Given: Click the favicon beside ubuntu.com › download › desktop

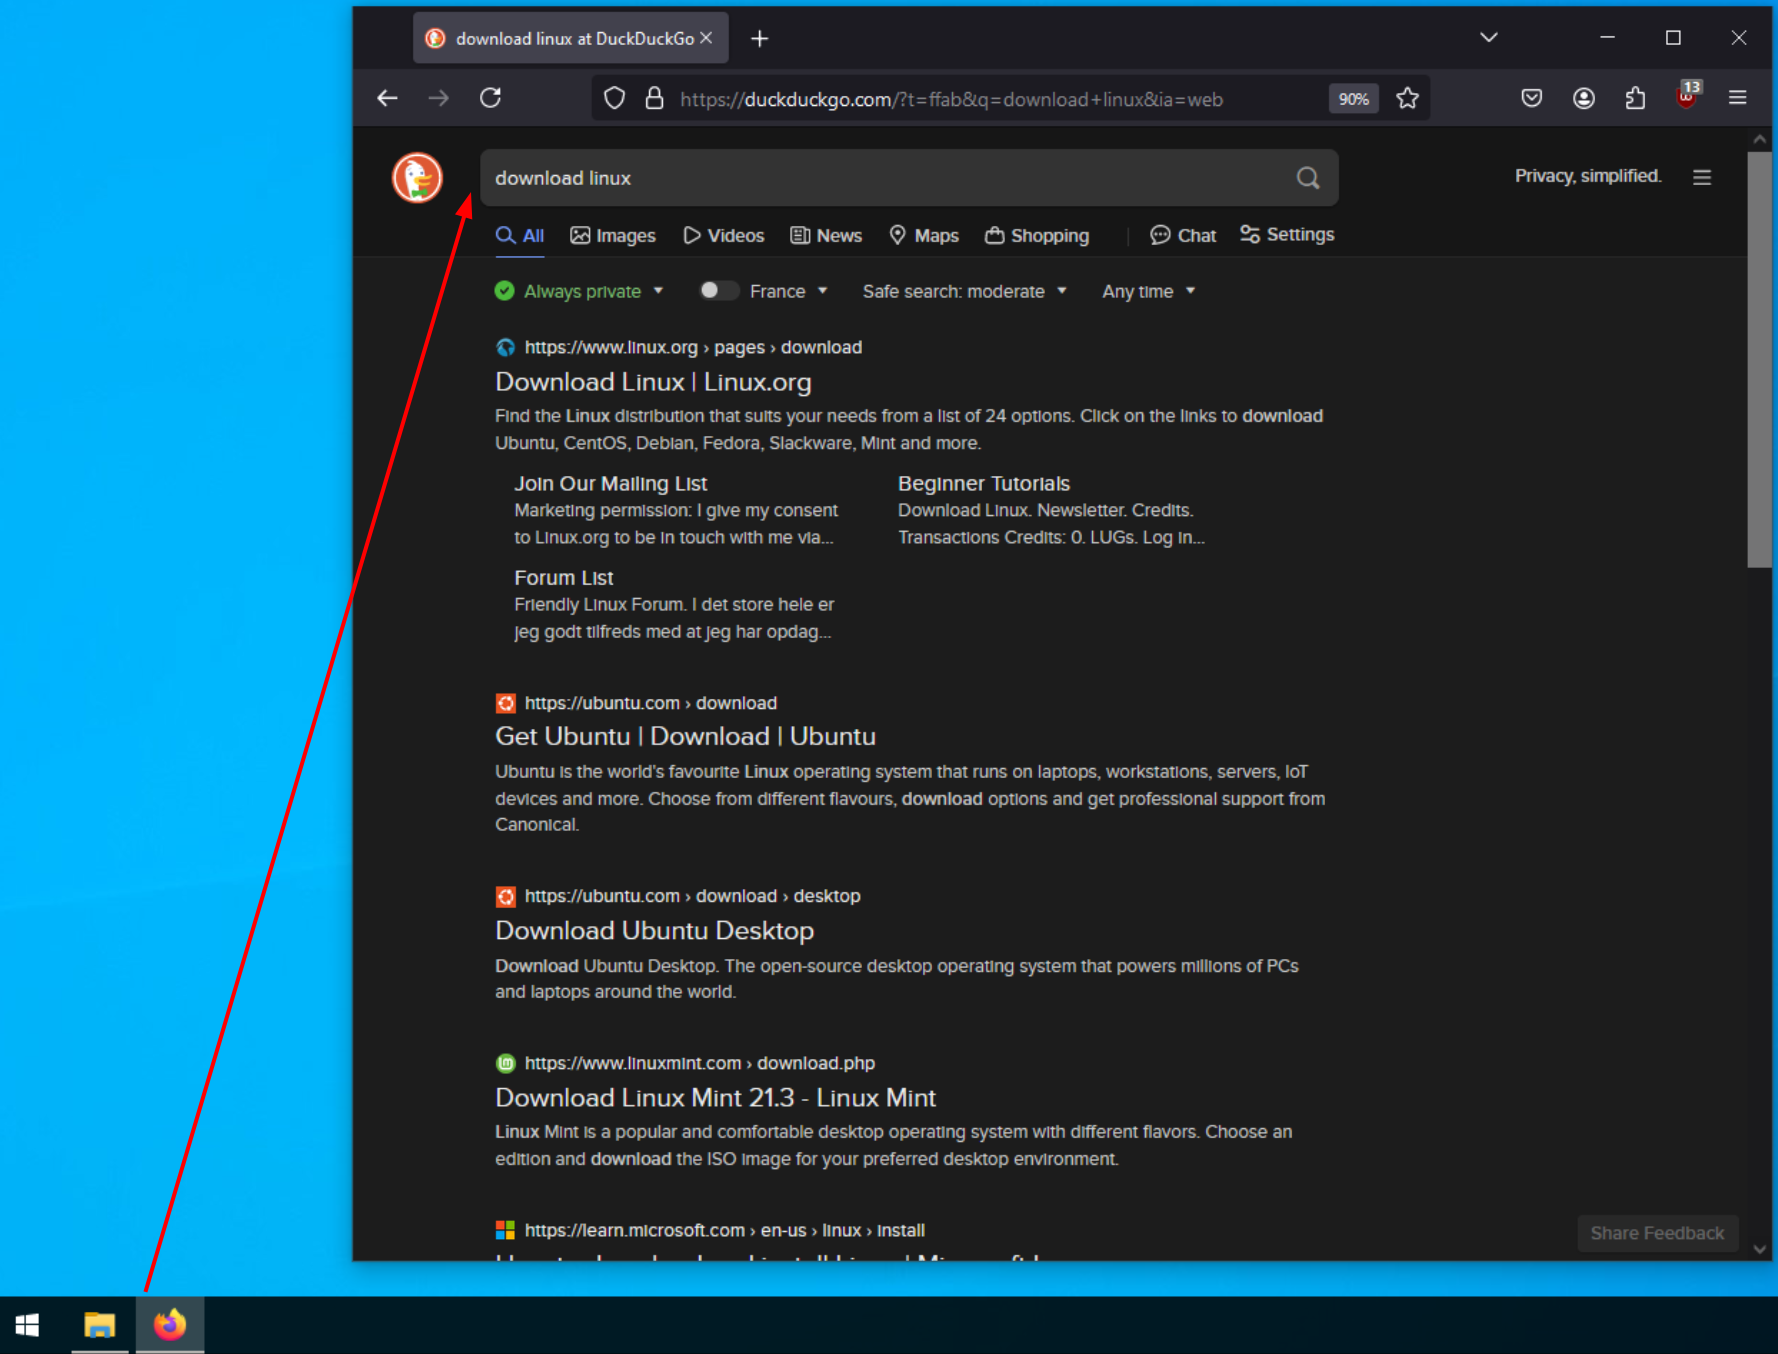Looking at the screenshot, I should (x=506, y=896).
